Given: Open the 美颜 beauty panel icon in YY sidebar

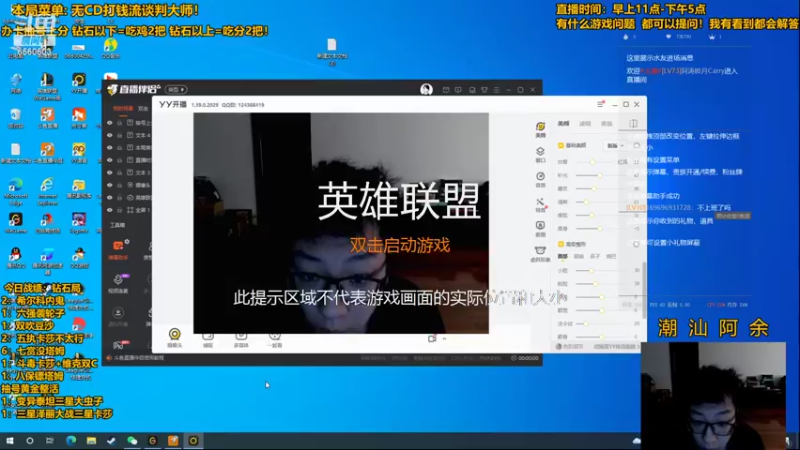Looking at the screenshot, I should [x=540, y=129].
